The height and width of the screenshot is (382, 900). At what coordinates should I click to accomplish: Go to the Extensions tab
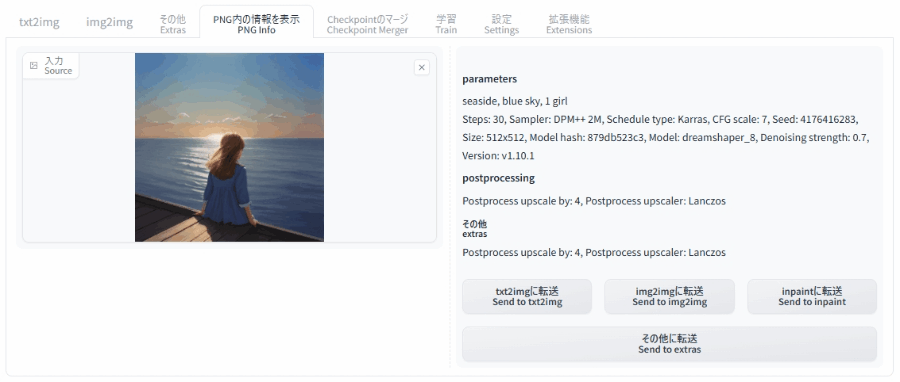point(569,24)
